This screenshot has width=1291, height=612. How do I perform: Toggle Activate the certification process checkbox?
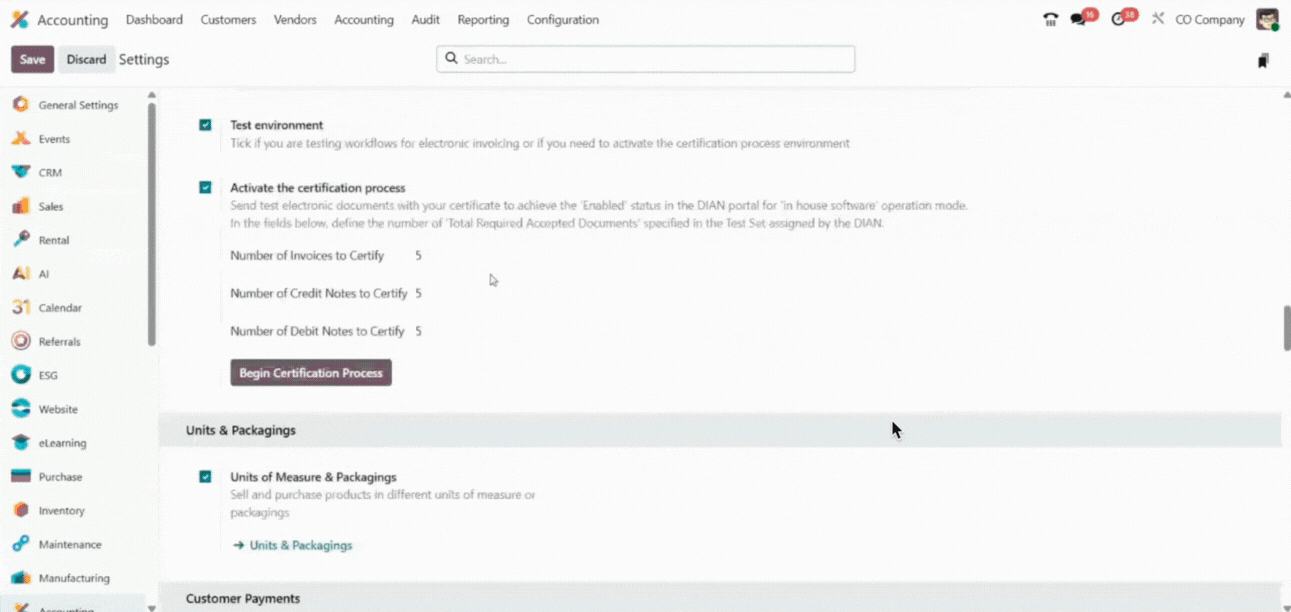[205, 187]
